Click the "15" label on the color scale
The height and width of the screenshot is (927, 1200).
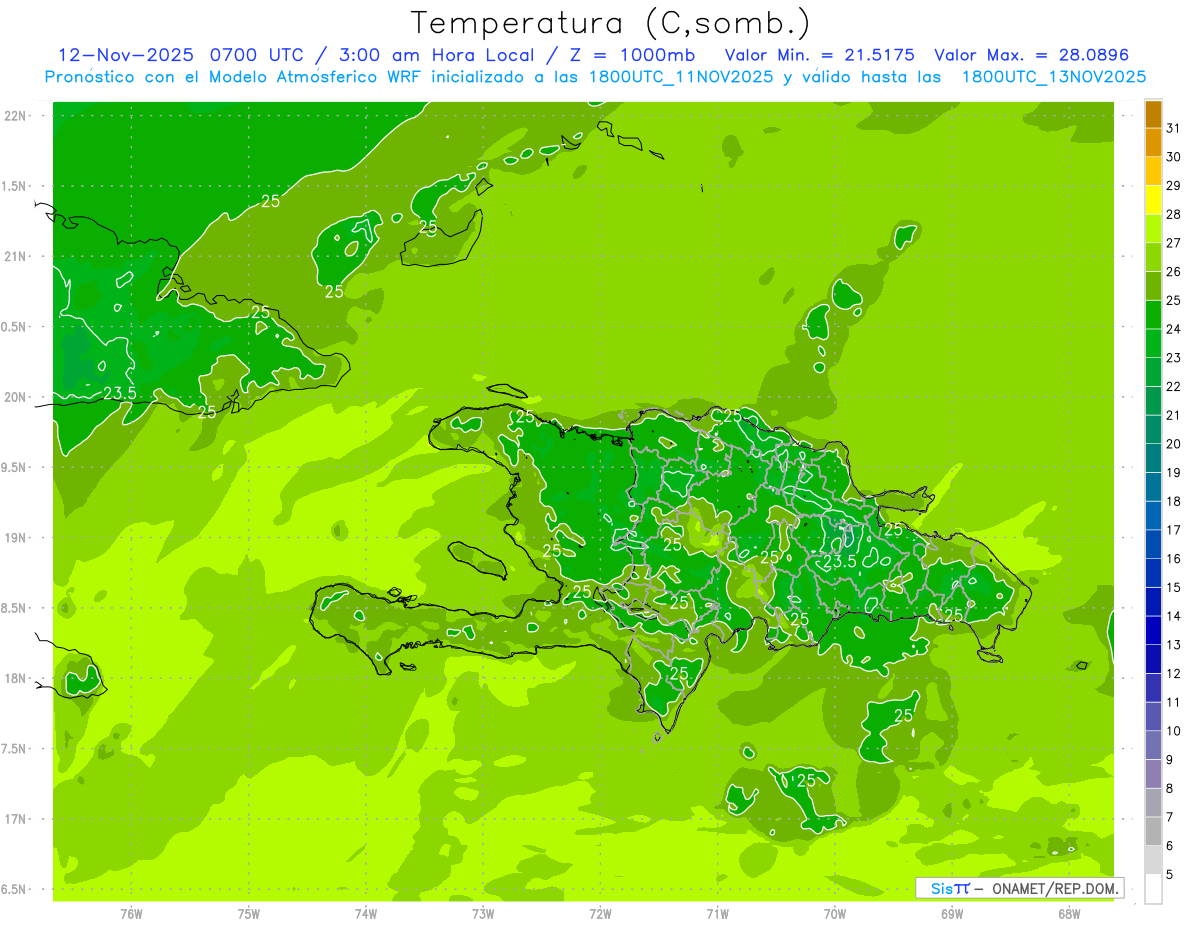1174,587
